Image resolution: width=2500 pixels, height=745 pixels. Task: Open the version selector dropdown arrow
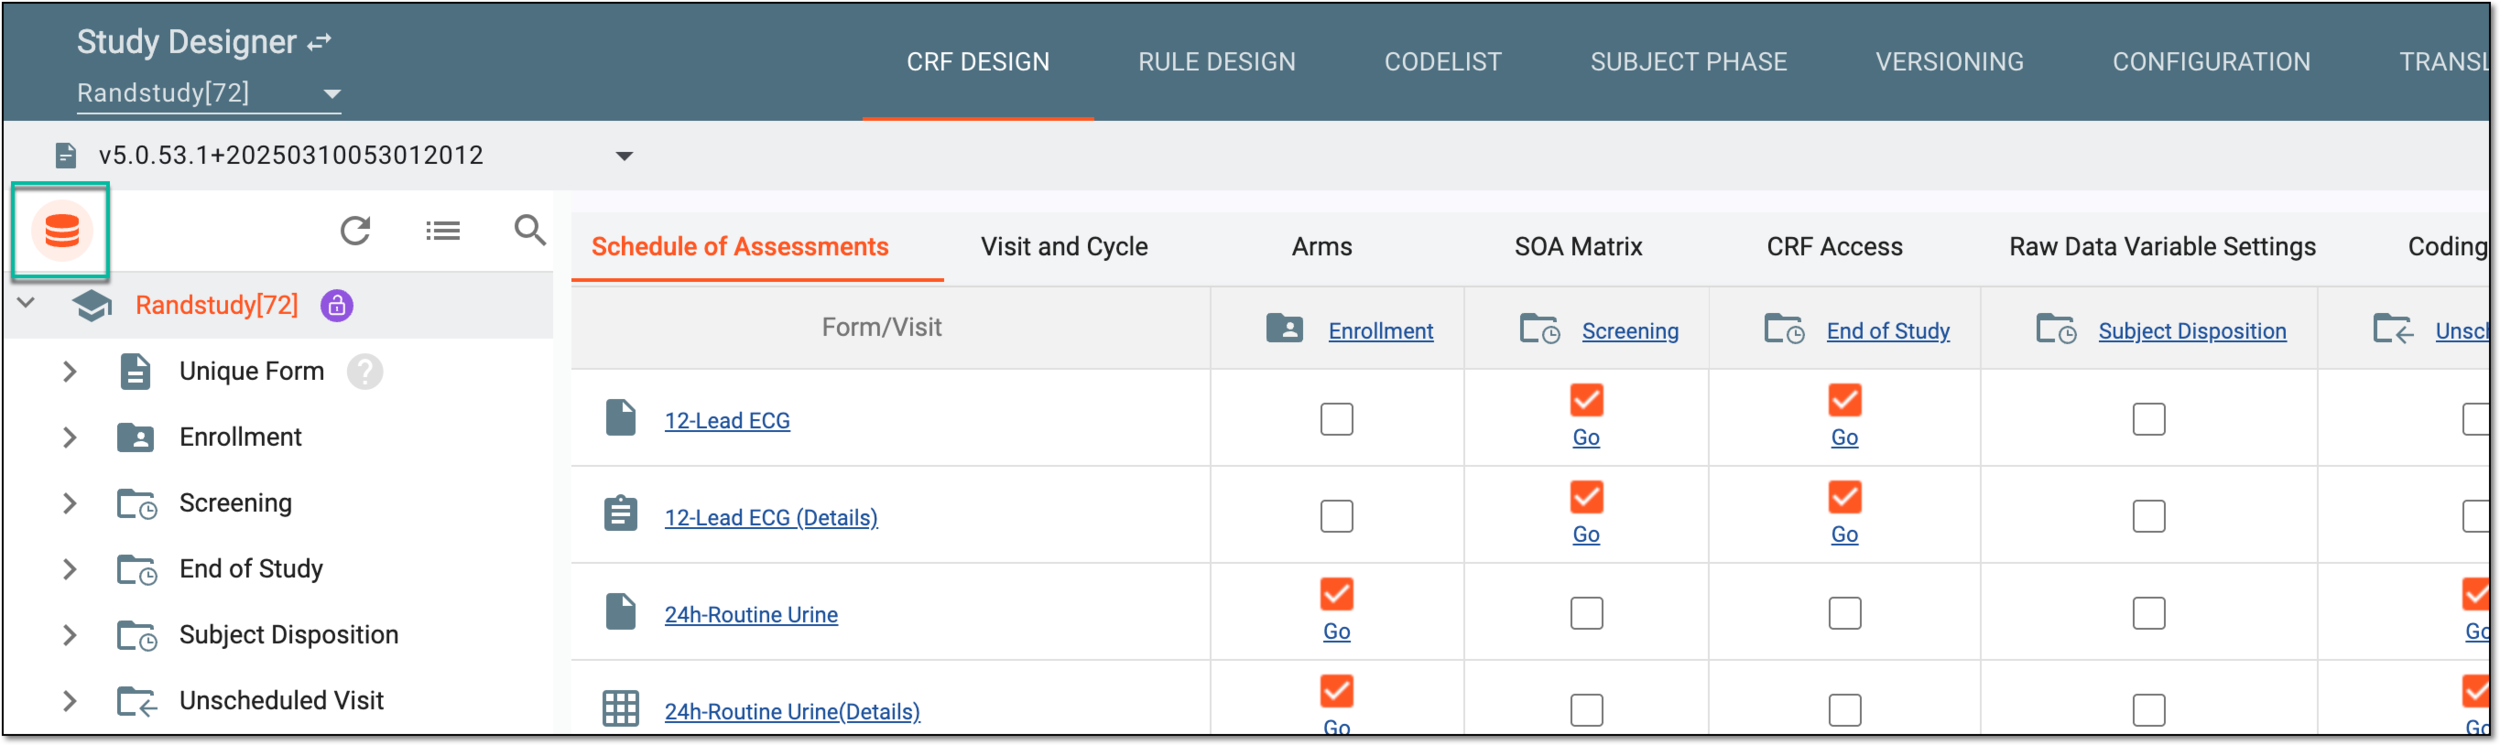[624, 156]
